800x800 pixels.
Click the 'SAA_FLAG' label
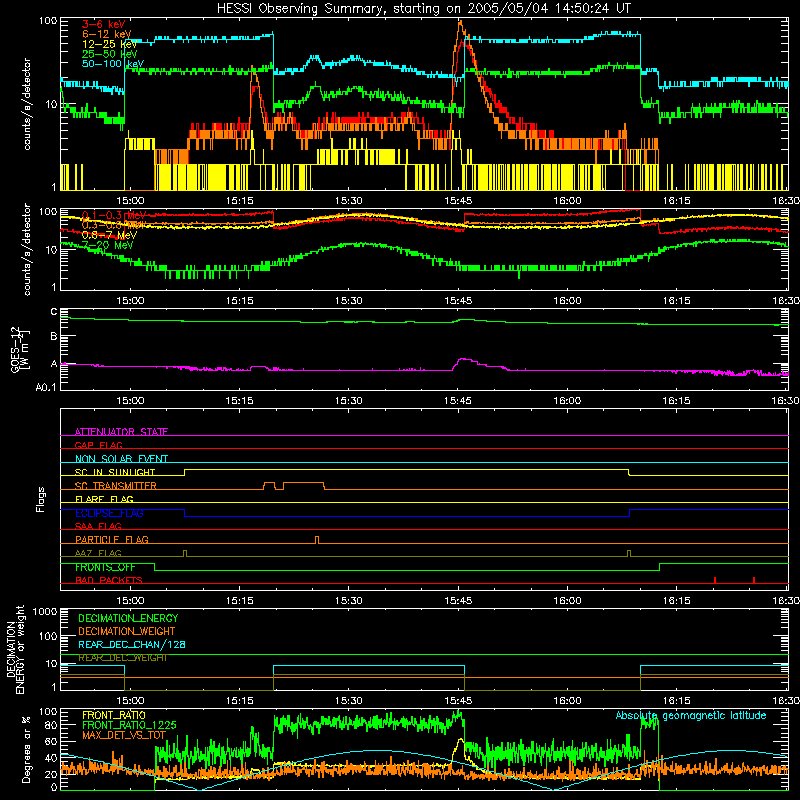tap(98, 526)
